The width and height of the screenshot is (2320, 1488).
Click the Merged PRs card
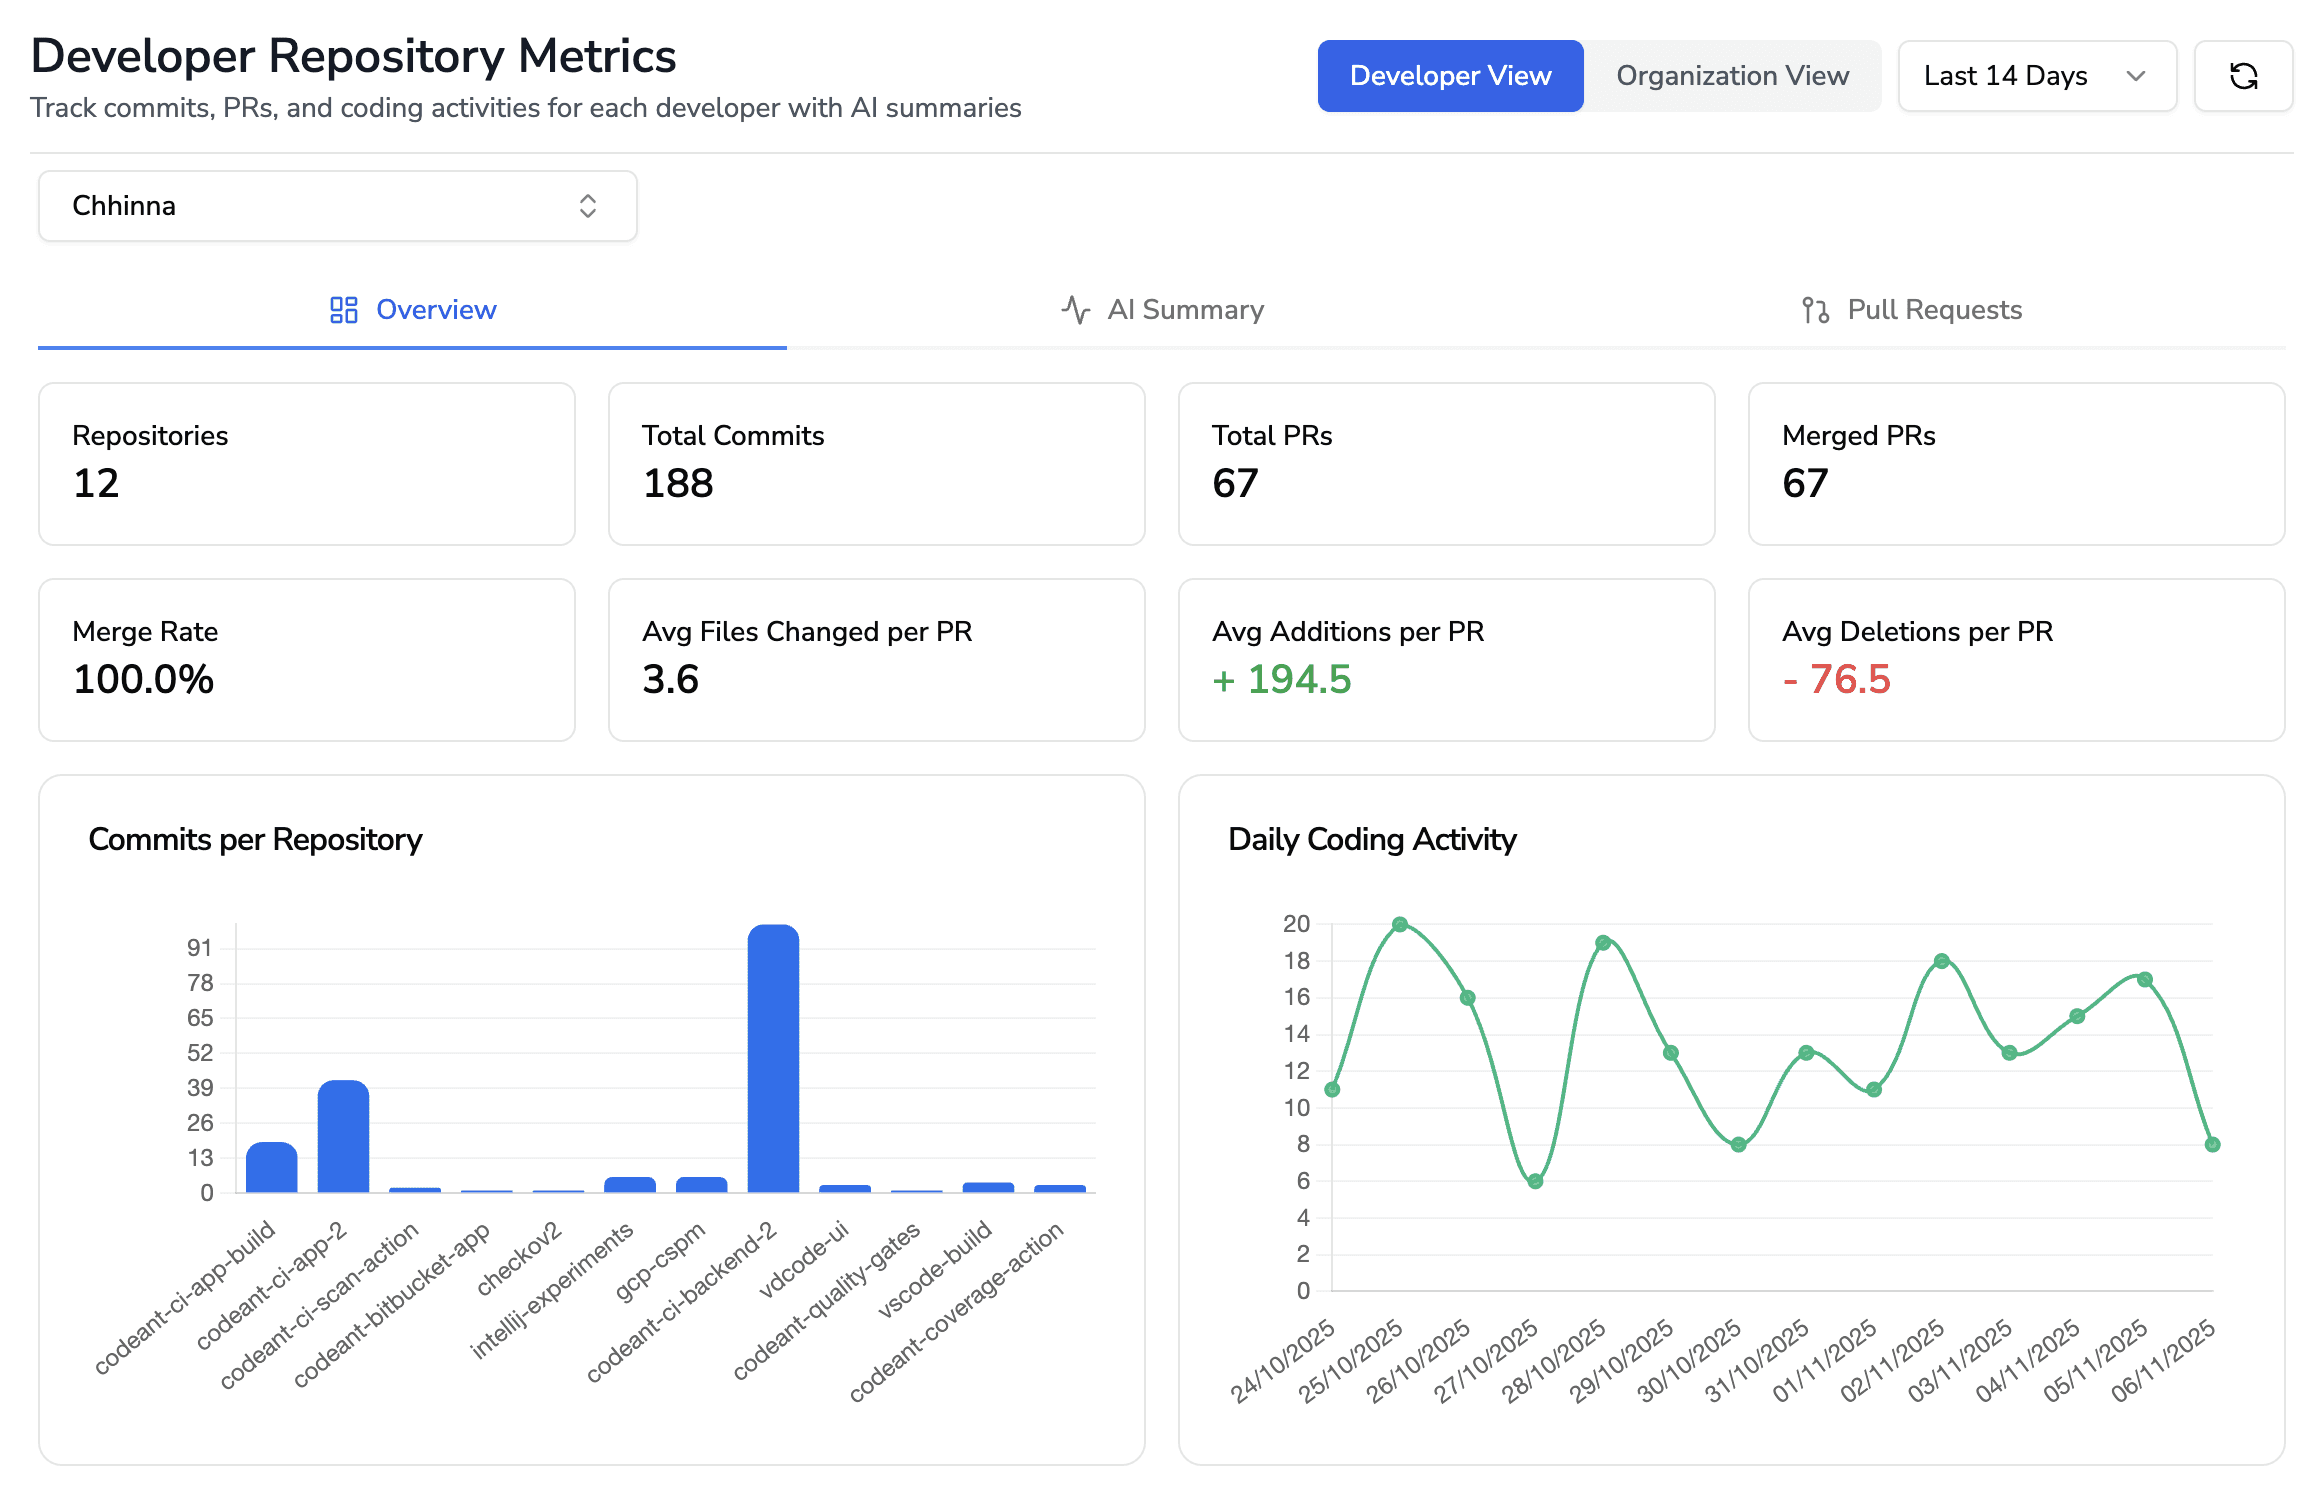point(2017,464)
